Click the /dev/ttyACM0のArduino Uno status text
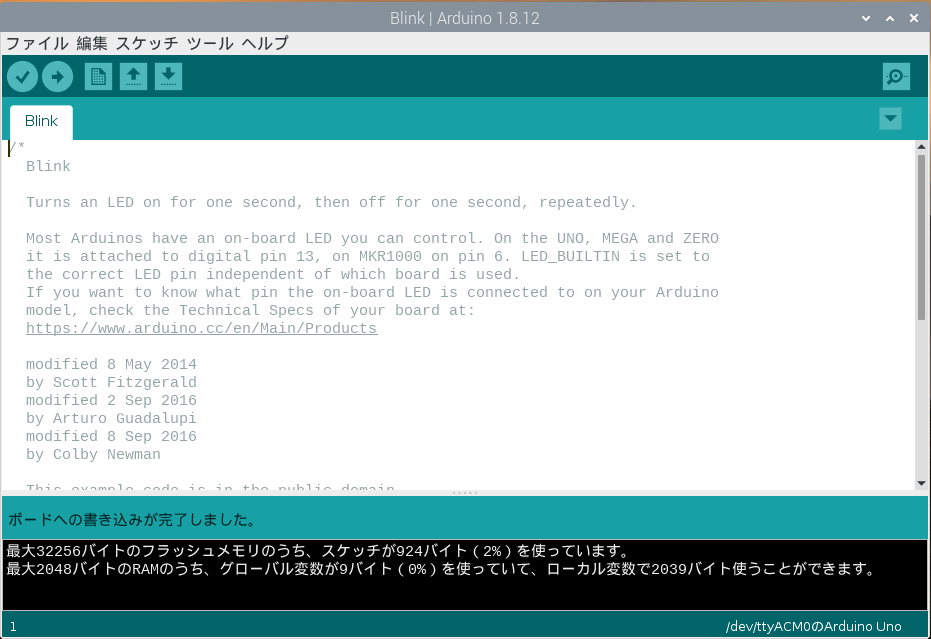The height and width of the screenshot is (639, 931). [x=813, y=627]
